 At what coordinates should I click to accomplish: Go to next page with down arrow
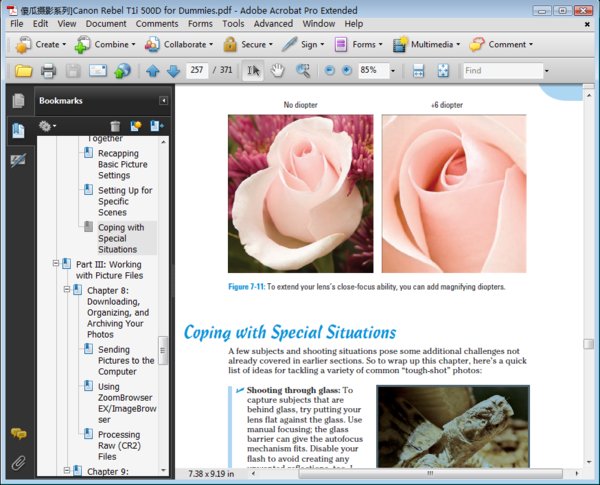(173, 71)
